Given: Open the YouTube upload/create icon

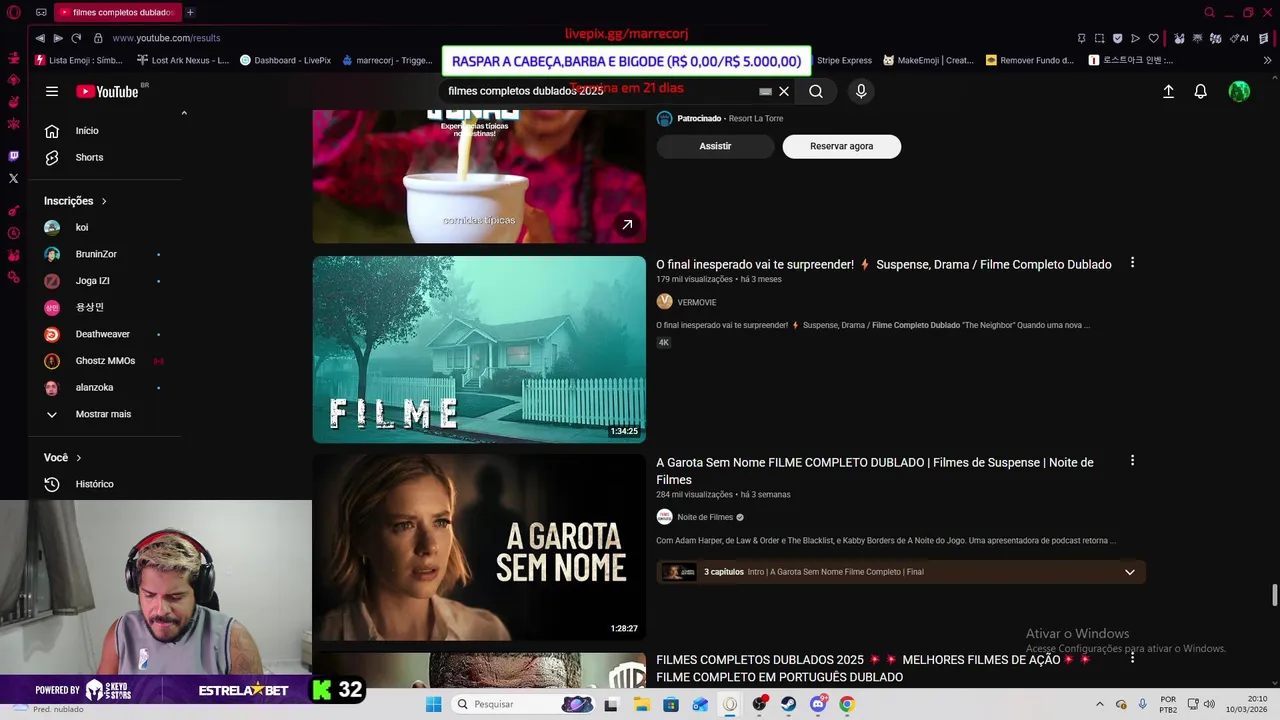Looking at the screenshot, I should tap(1168, 91).
